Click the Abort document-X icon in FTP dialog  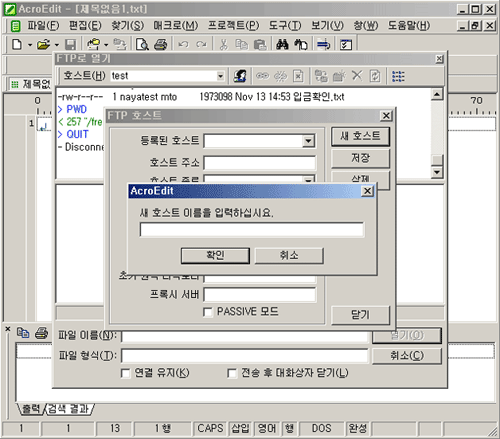pyautogui.click(x=298, y=76)
